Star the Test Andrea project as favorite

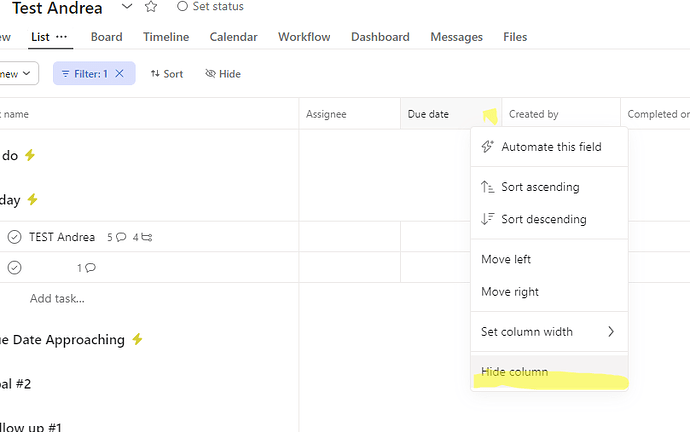coord(151,7)
